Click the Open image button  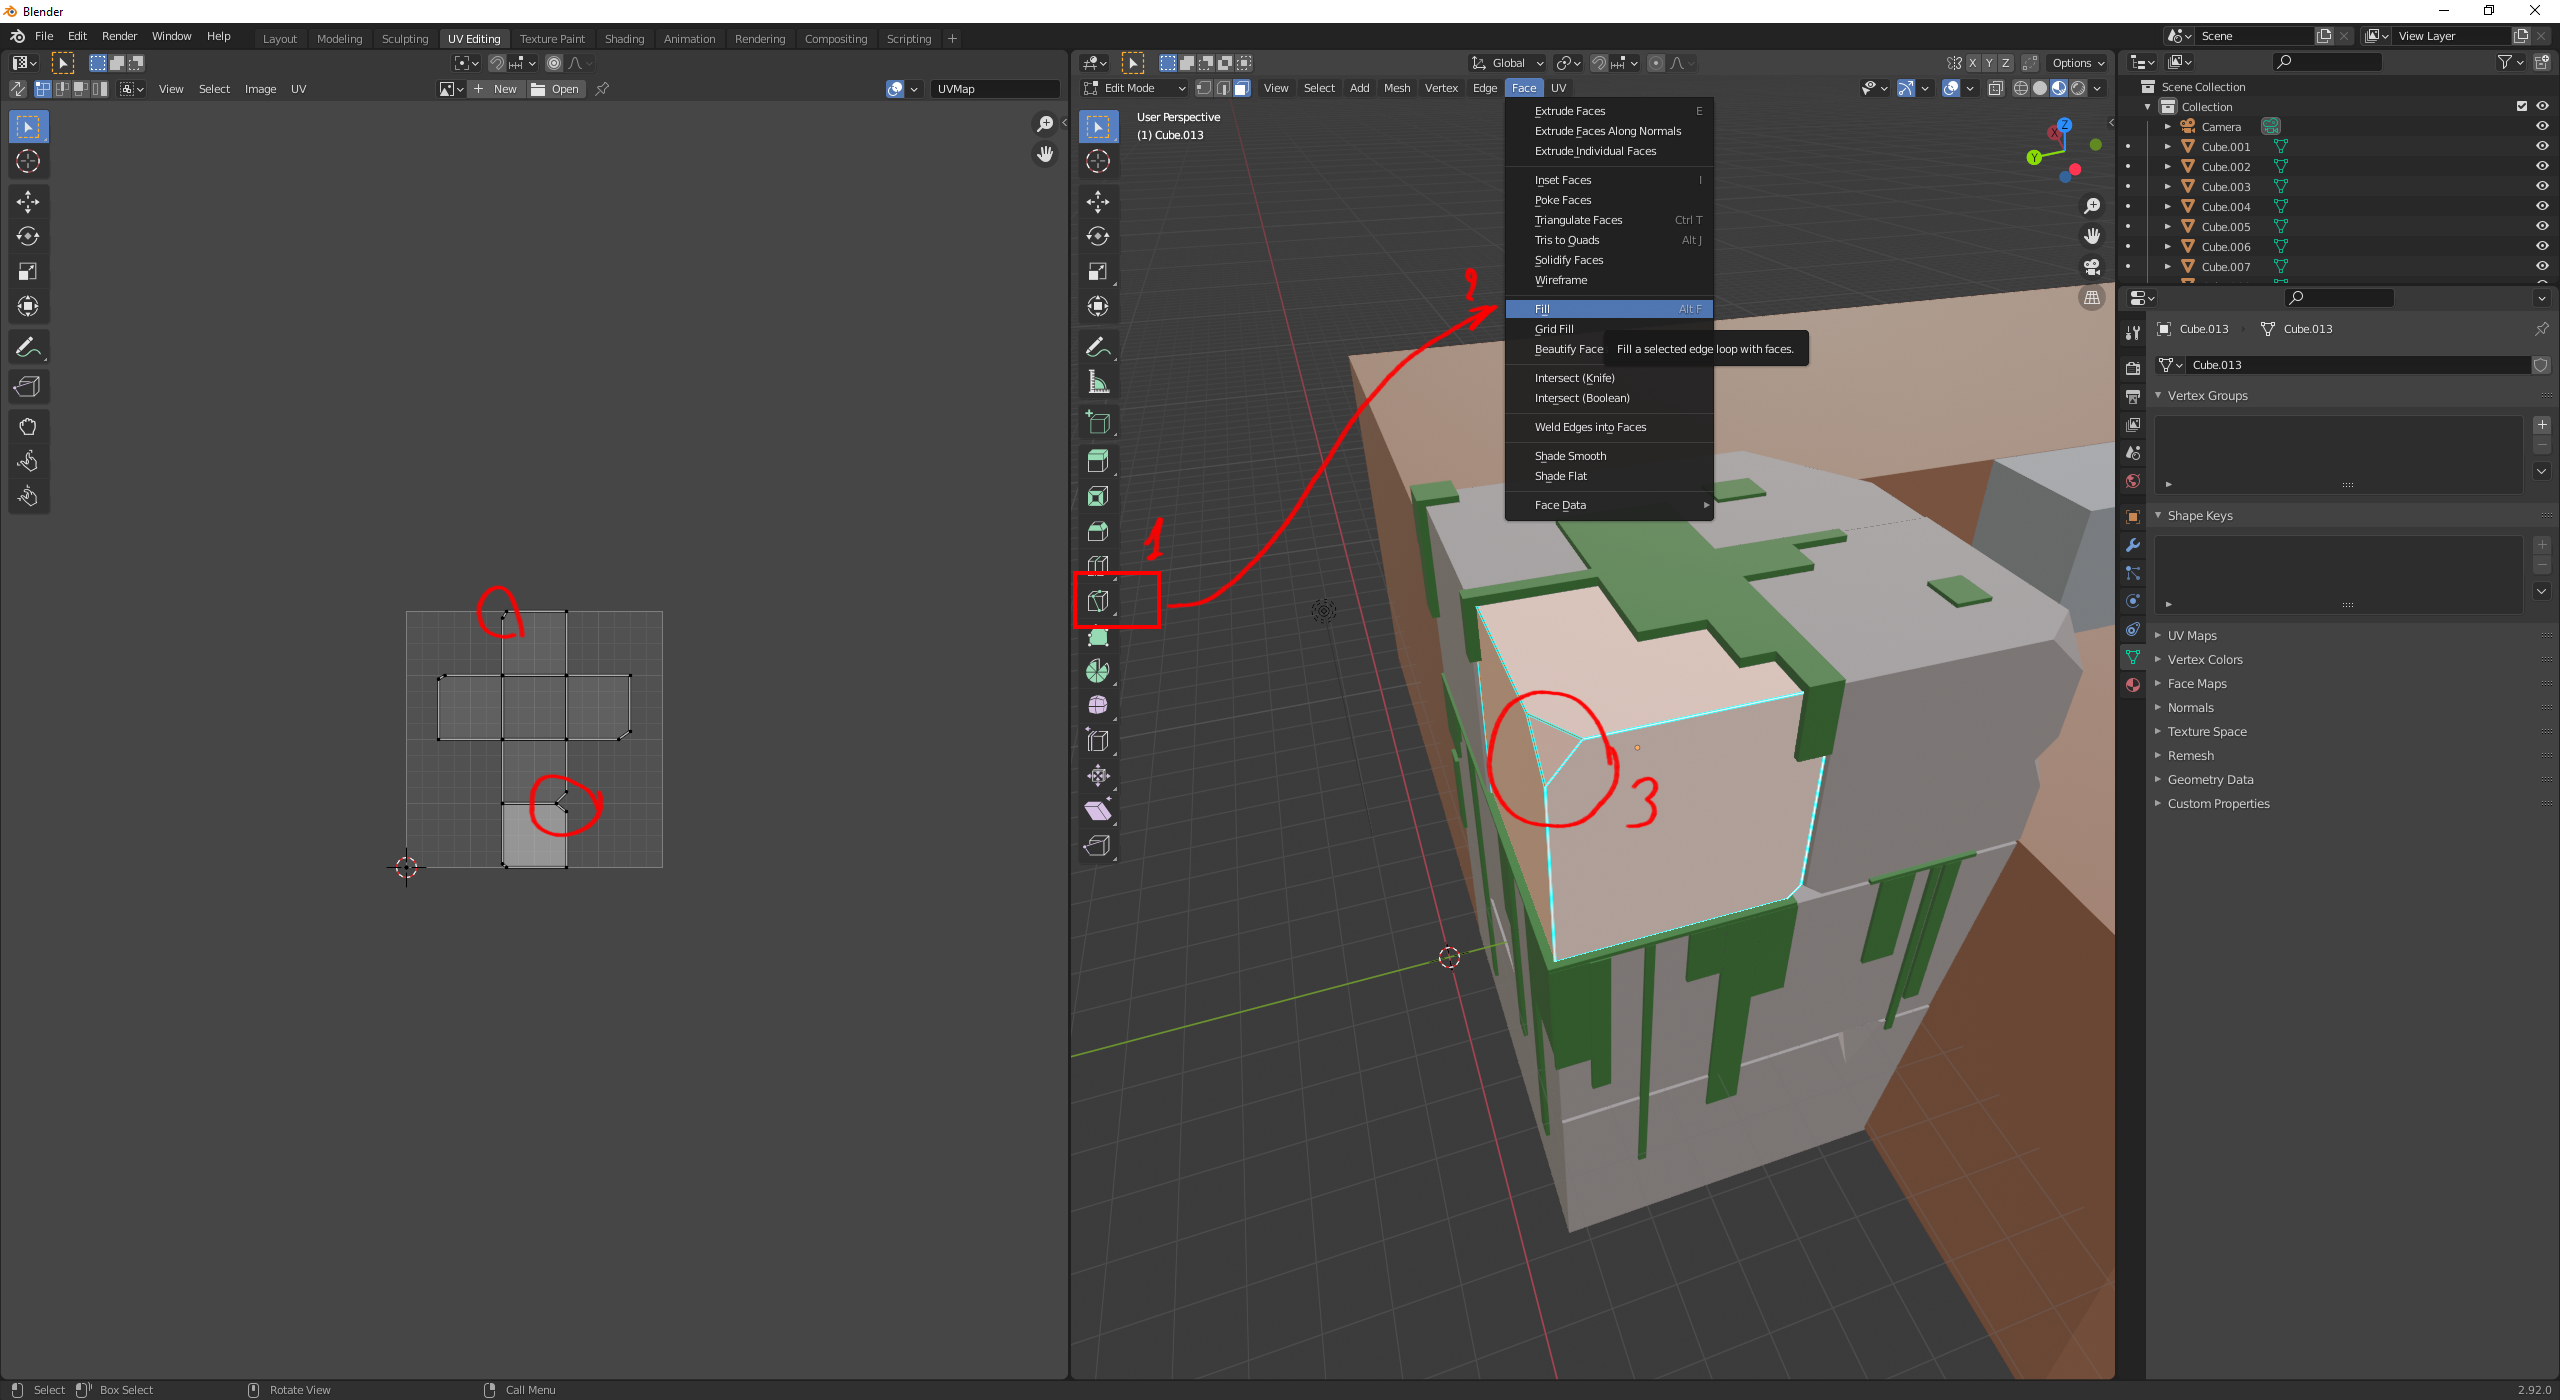click(x=556, y=89)
